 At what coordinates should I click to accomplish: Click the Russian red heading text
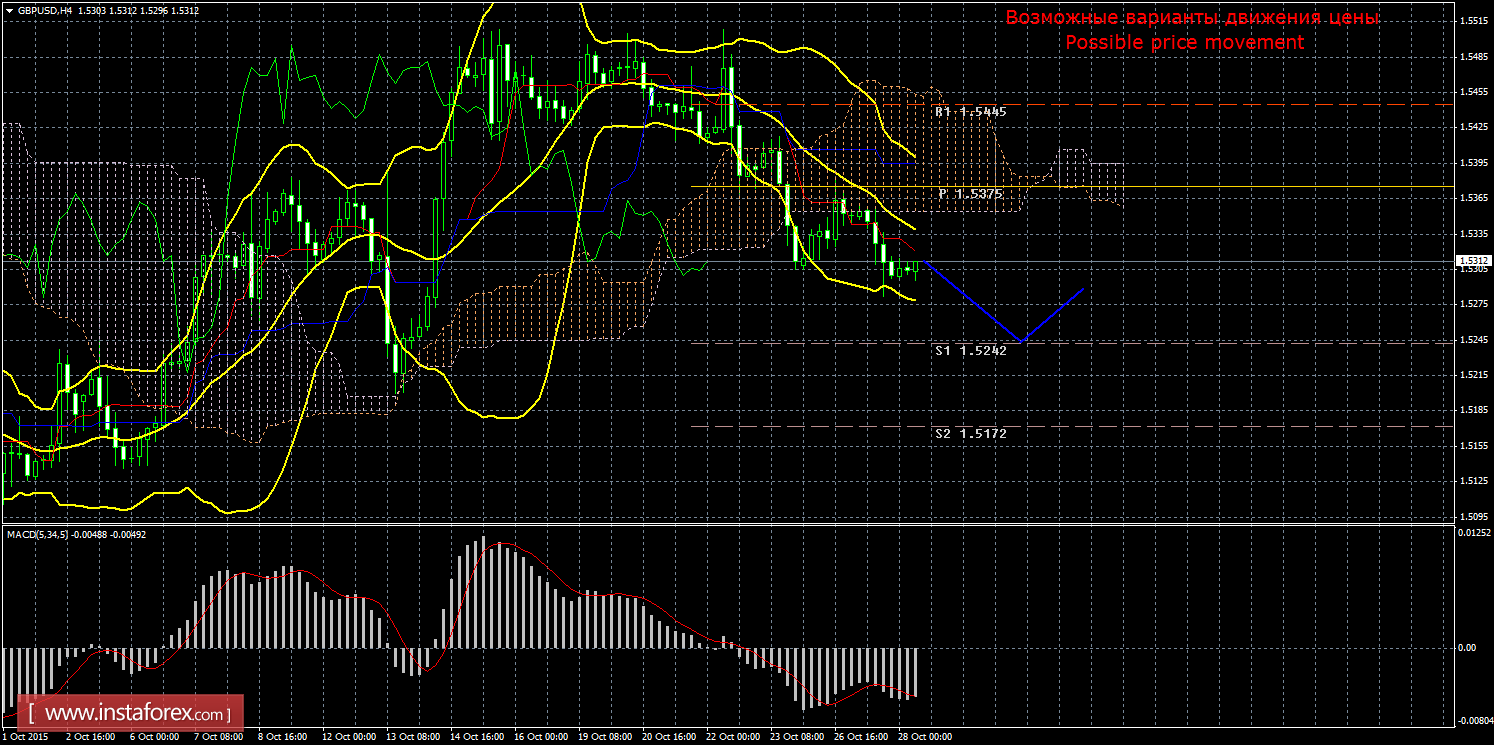click(x=1192, y=18)
